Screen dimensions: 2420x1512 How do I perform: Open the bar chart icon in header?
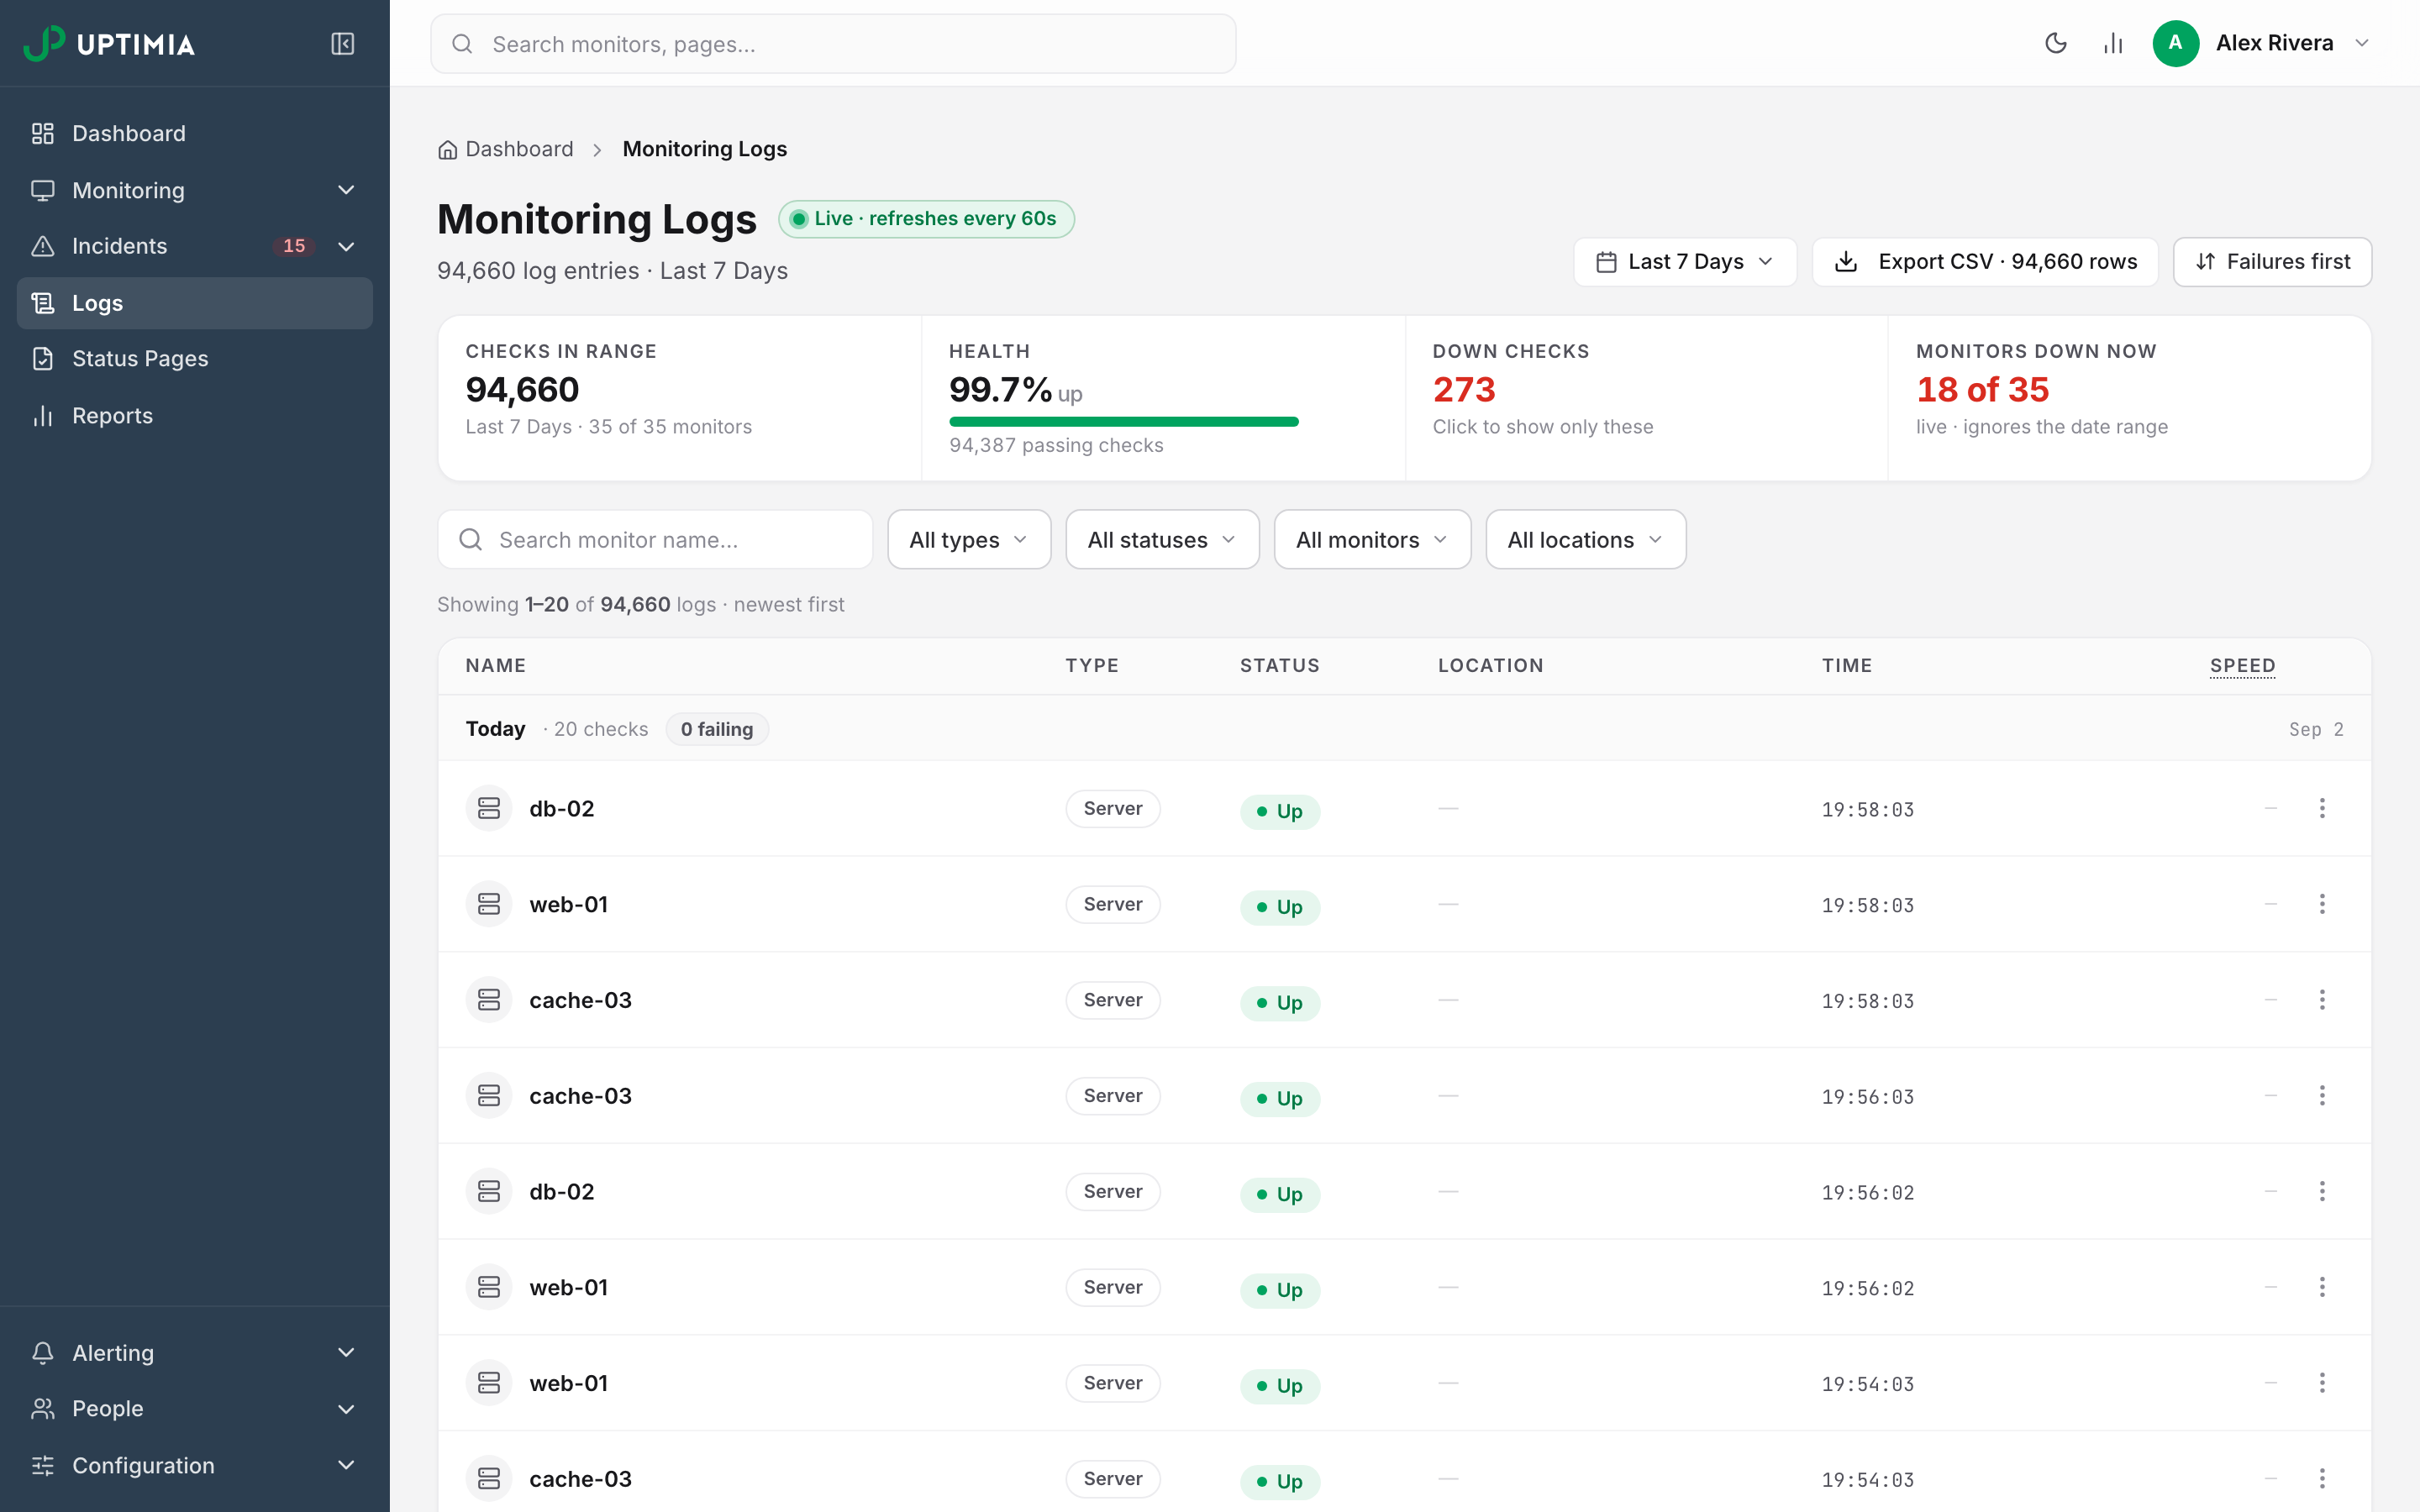click(x=2113, y=43)
